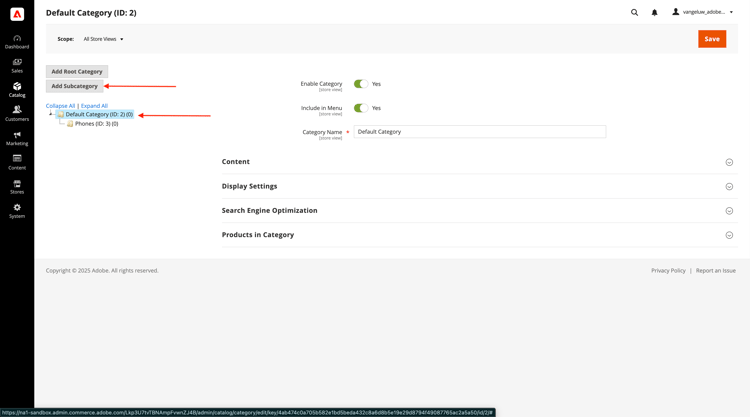This screenshot has height=417, width=750.
Task: Click Add Subcategory button
Action: (75, 86)
